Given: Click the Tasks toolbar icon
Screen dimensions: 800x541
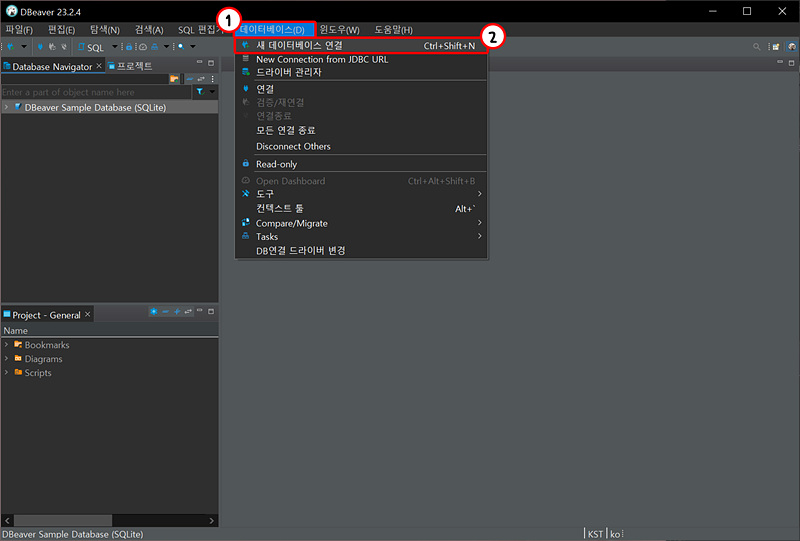Looking at the screenshot, I should click(155, 47).
